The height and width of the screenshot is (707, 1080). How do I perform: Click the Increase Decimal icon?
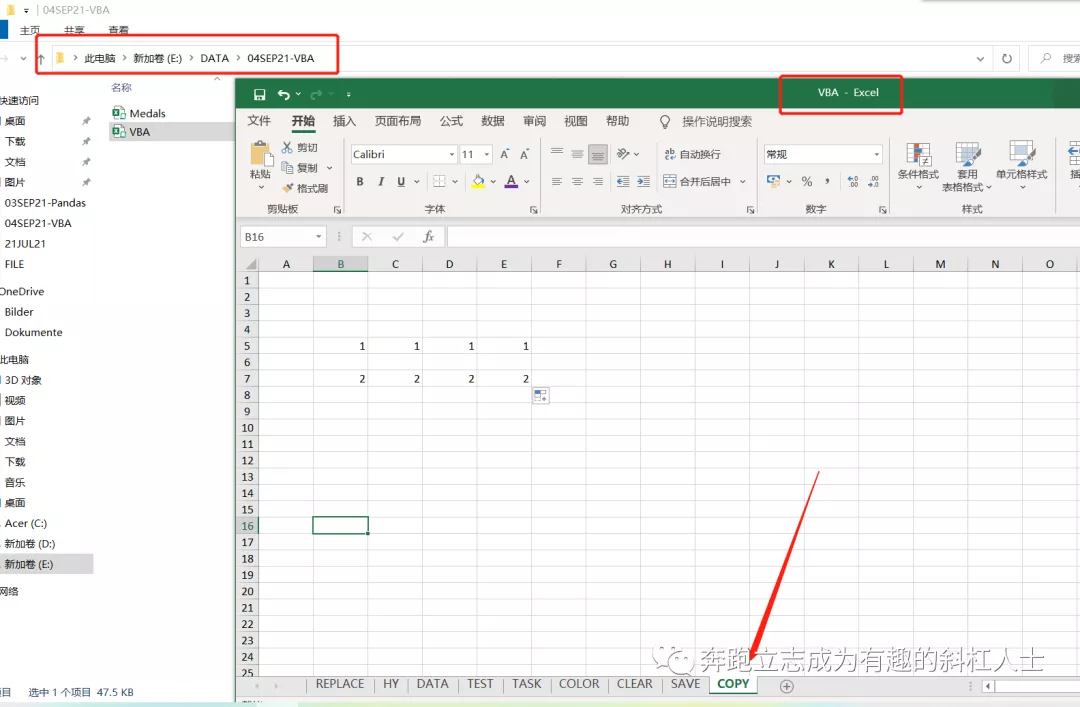(x=853, y=181)
